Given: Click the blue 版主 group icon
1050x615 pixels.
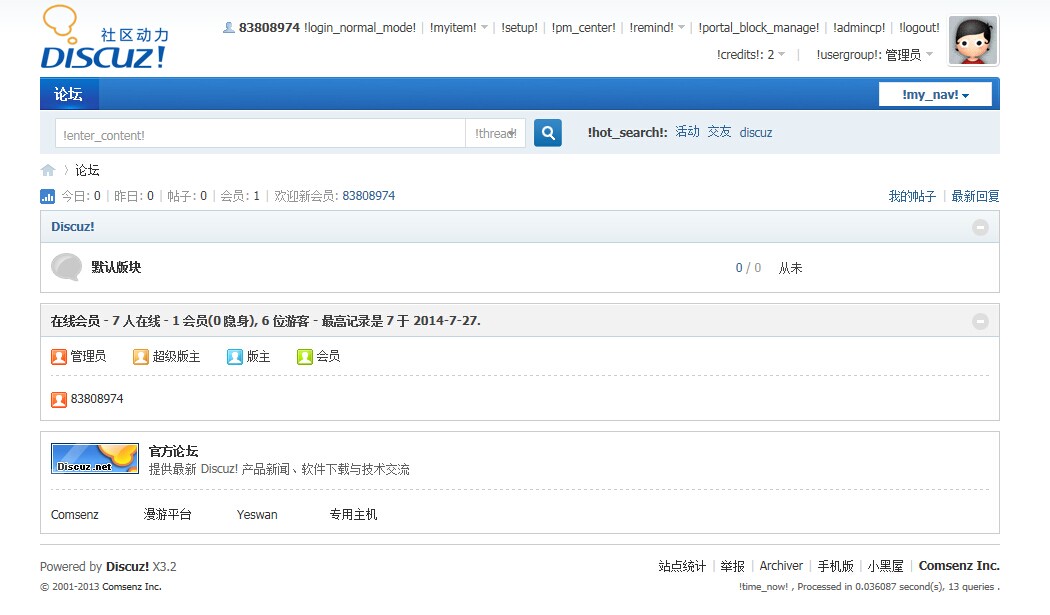Looking at the screenshot, I should pyautogui.click(x=234, y=355).
